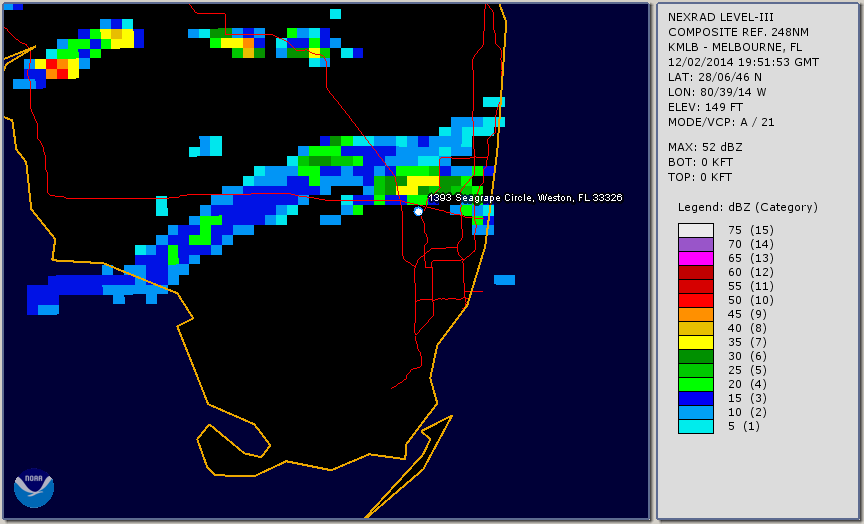The width and height of the screenshot is (864, 524).
Task: Click the MODE/VCP: A / 21 line
Action: click(721, 122)
